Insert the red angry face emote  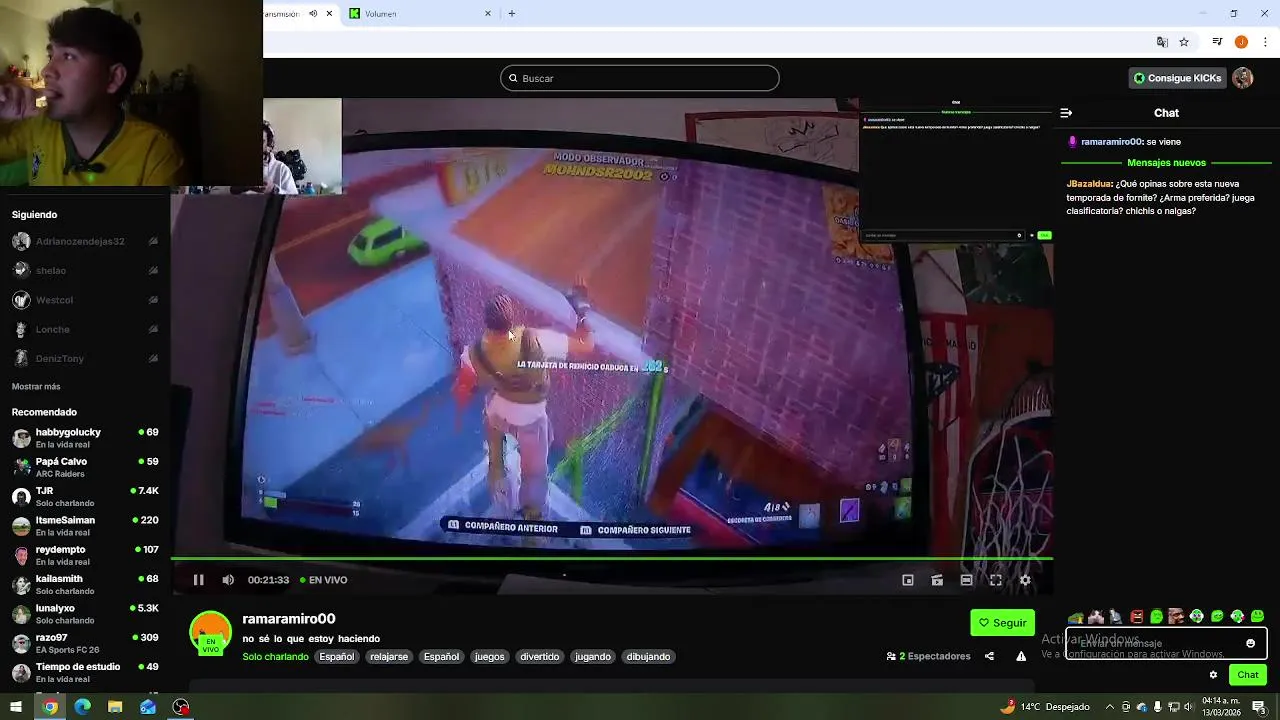pyautogui.click(x=1136, y=617)
